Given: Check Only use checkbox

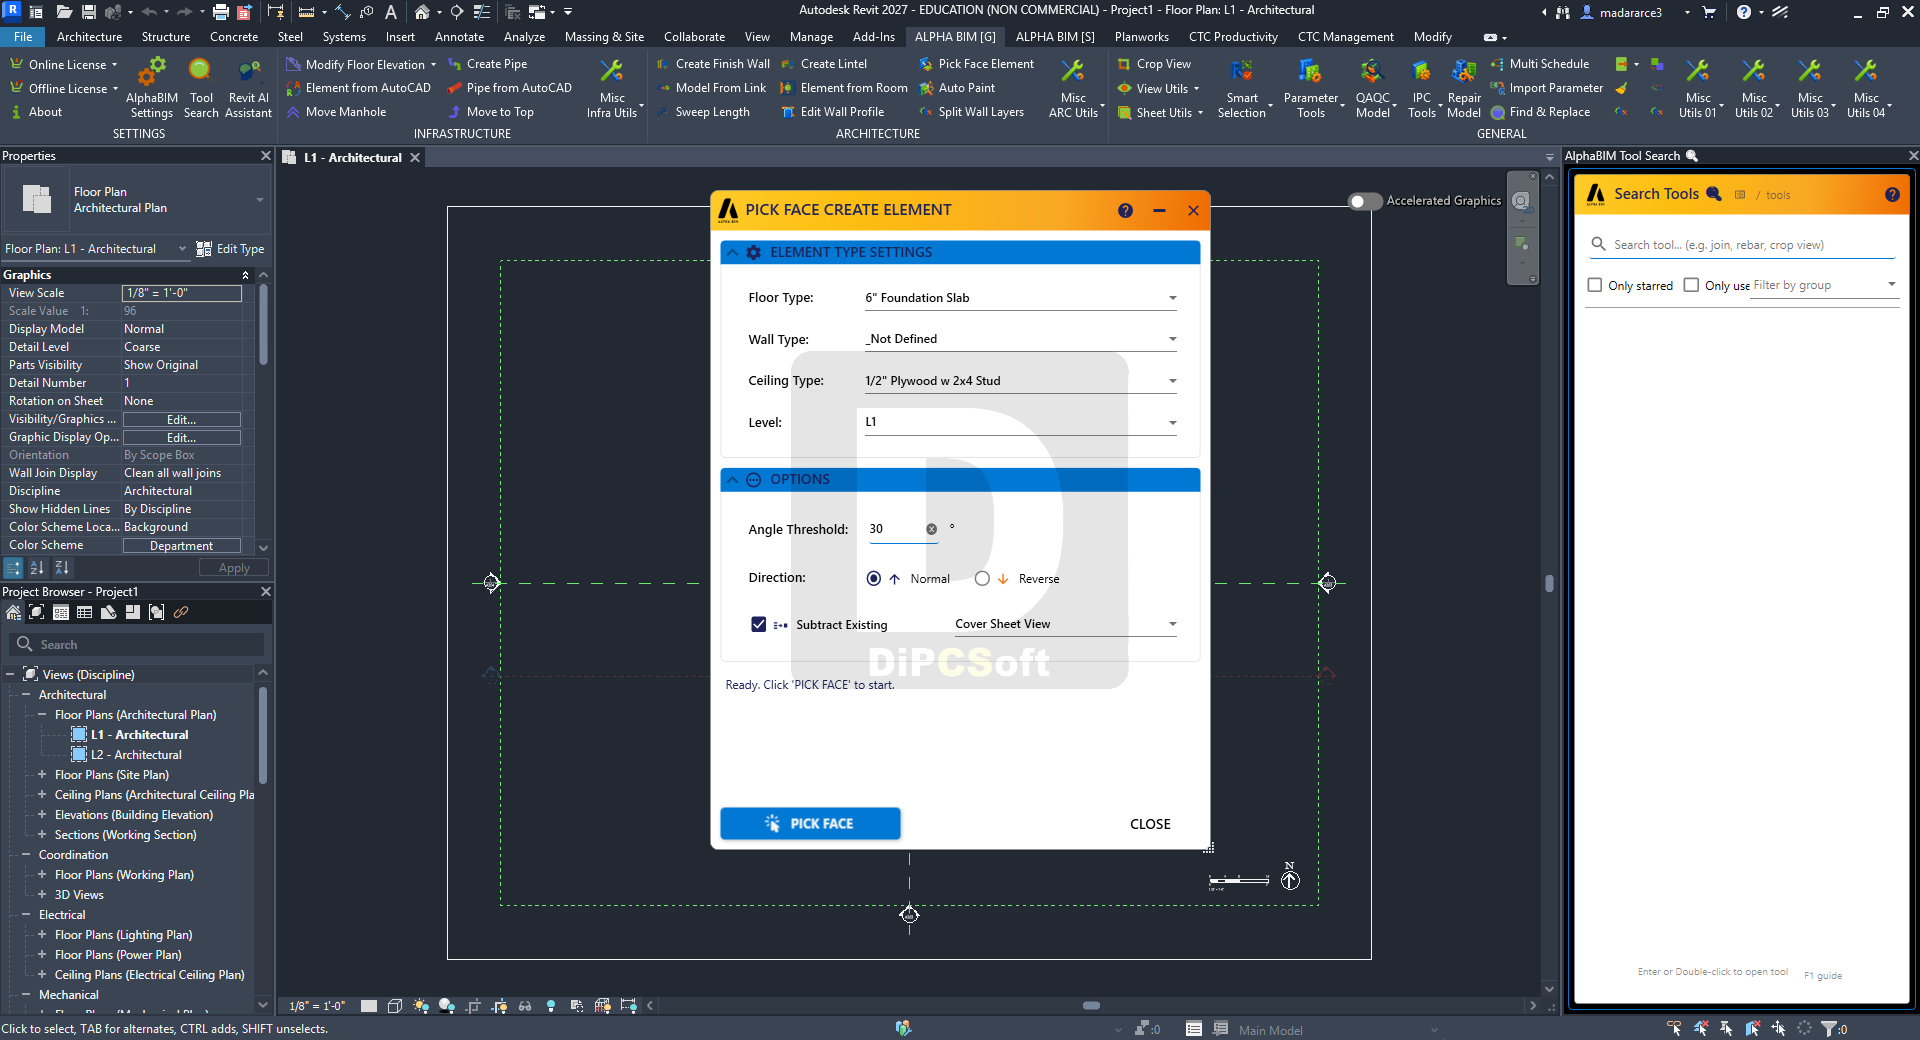Looking at the screenshot, I should tap(1691, 285).
